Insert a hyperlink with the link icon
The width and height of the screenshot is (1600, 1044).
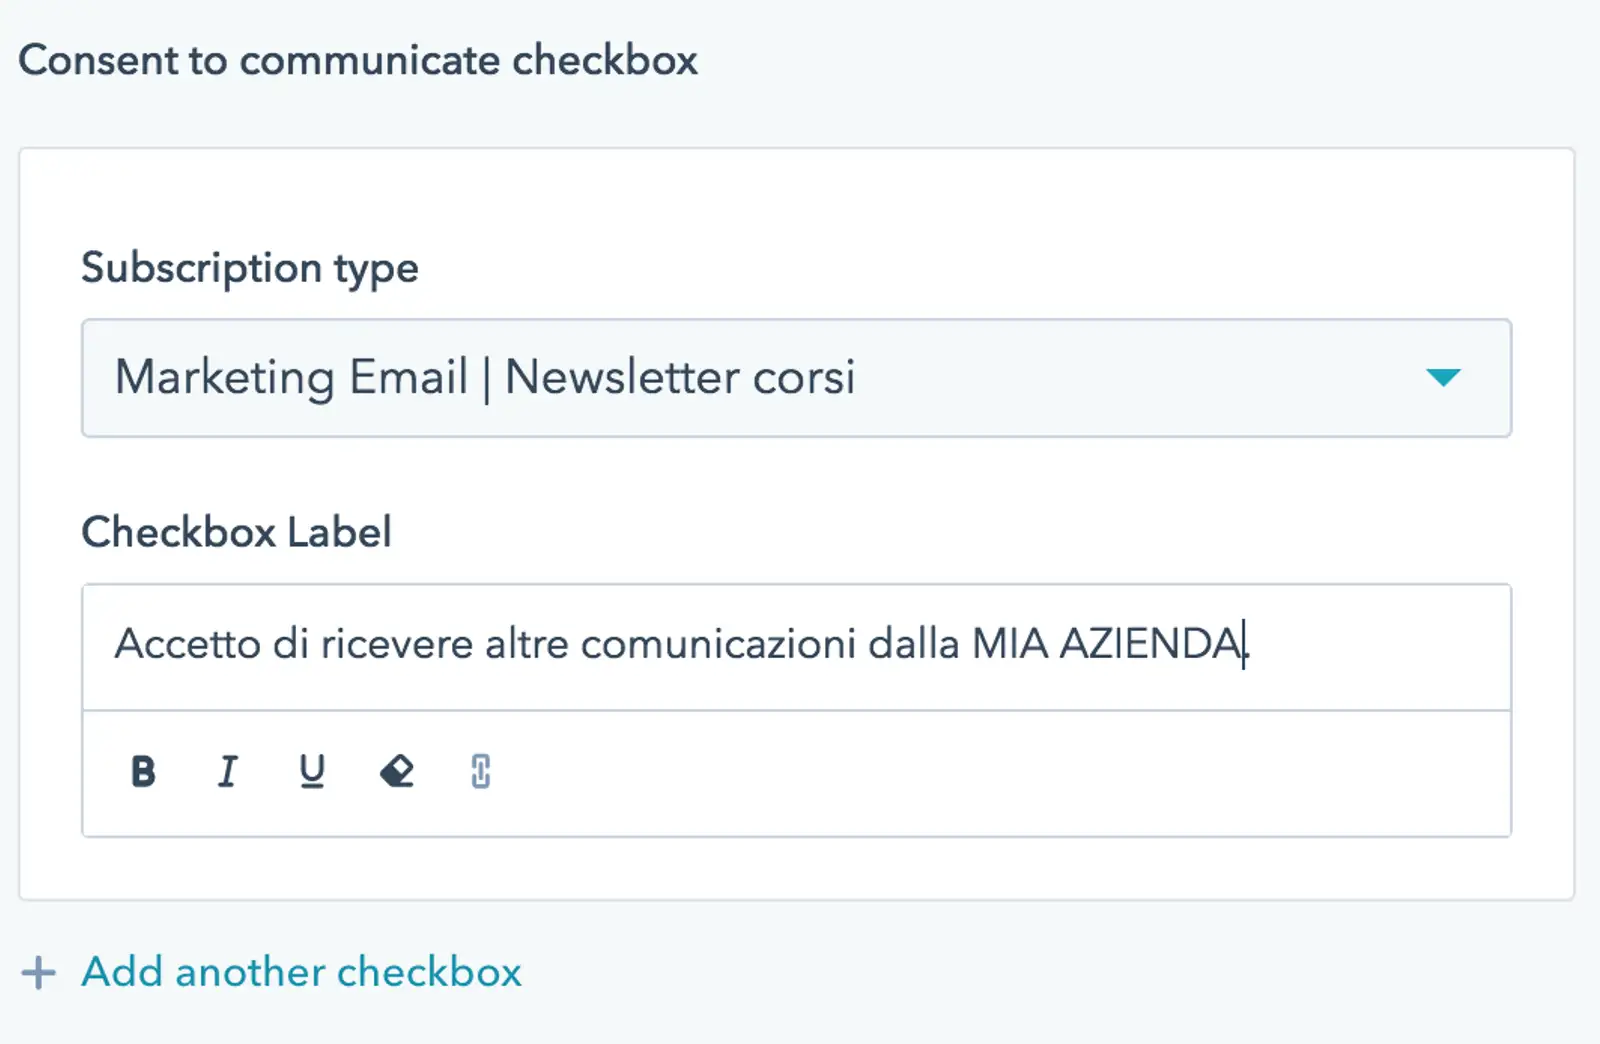pos(480,771)
